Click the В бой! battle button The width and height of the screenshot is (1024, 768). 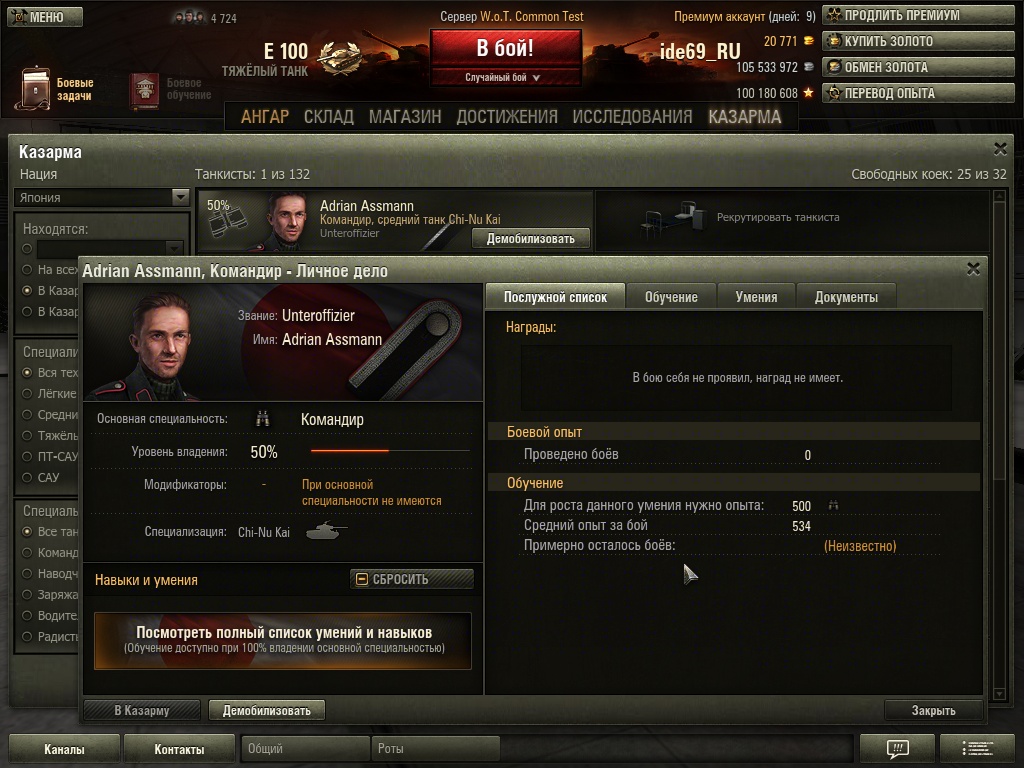[x=505, y=48]
